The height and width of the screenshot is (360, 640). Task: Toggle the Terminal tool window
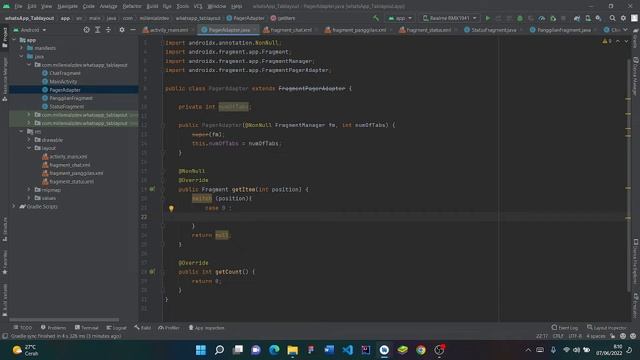(87, 328)
